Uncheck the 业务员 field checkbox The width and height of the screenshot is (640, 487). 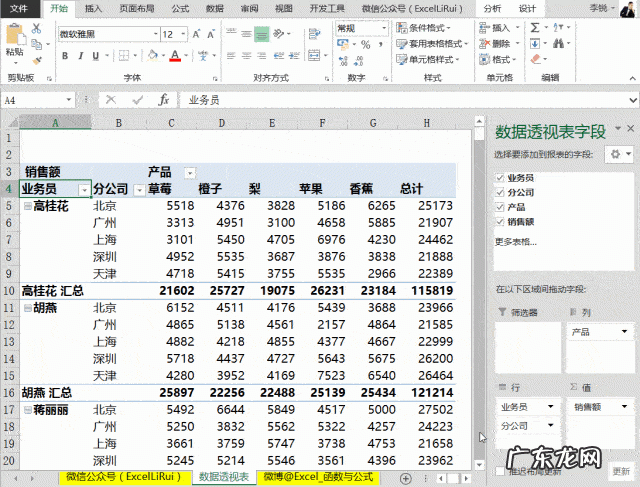point(499,177)
